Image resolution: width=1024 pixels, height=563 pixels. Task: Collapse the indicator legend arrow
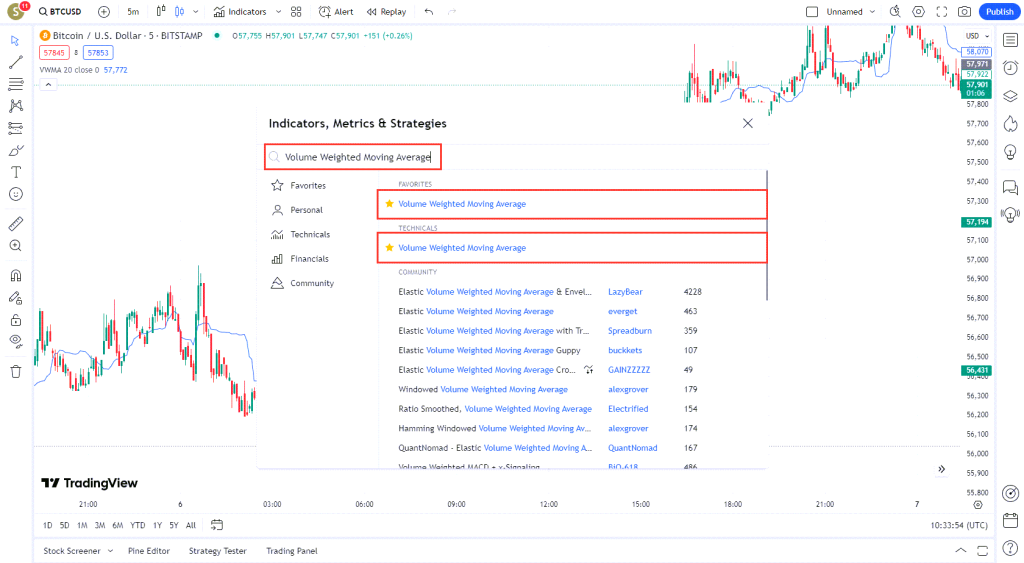[48, 84]
